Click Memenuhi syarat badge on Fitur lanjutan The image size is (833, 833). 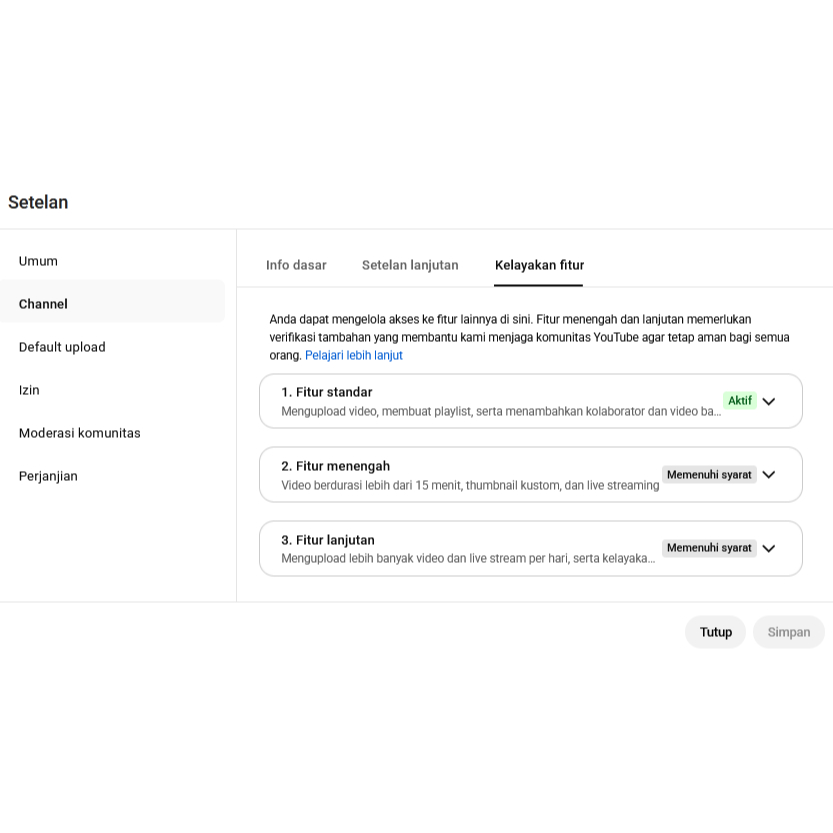click(709, 548)
